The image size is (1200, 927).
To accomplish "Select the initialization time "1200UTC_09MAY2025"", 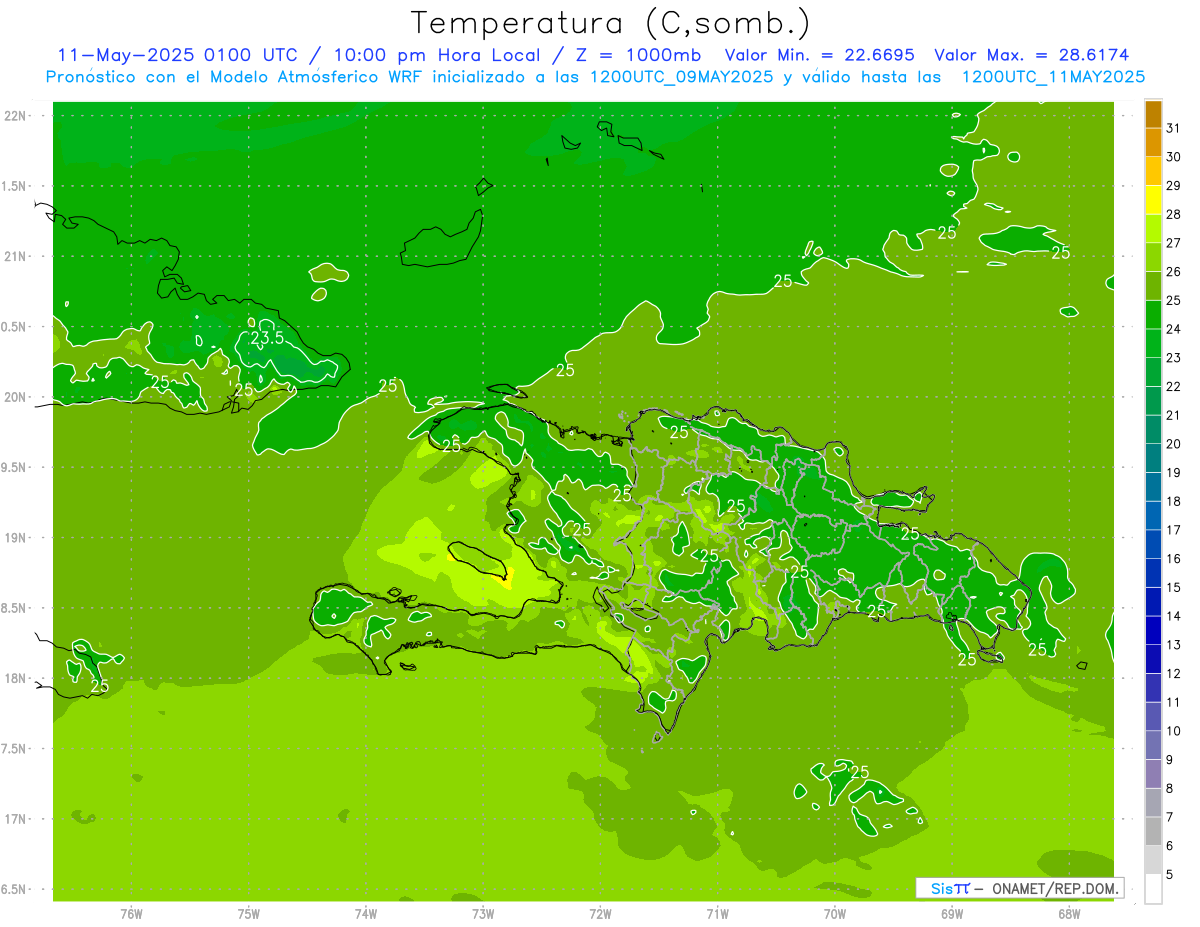I will click(x=681, y=77).
